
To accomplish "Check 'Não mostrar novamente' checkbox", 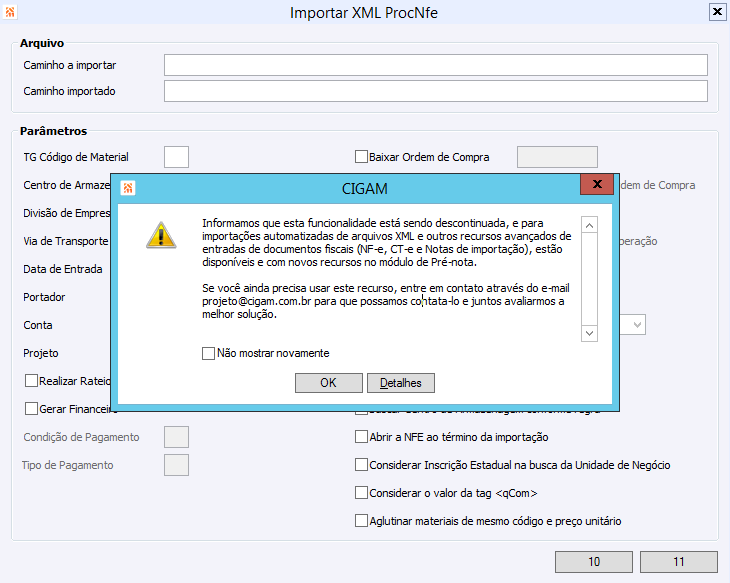I will (209, 353).
